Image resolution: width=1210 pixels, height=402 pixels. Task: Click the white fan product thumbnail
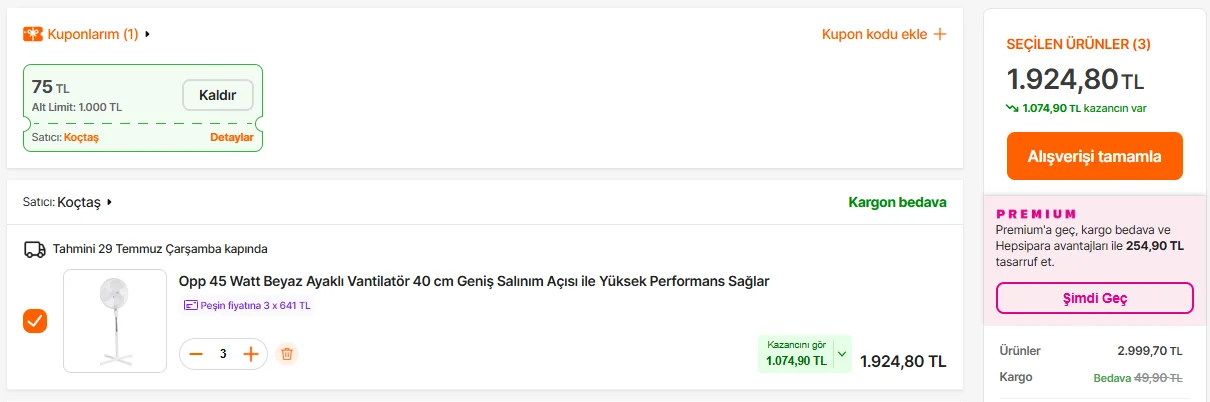coord(115,321)
